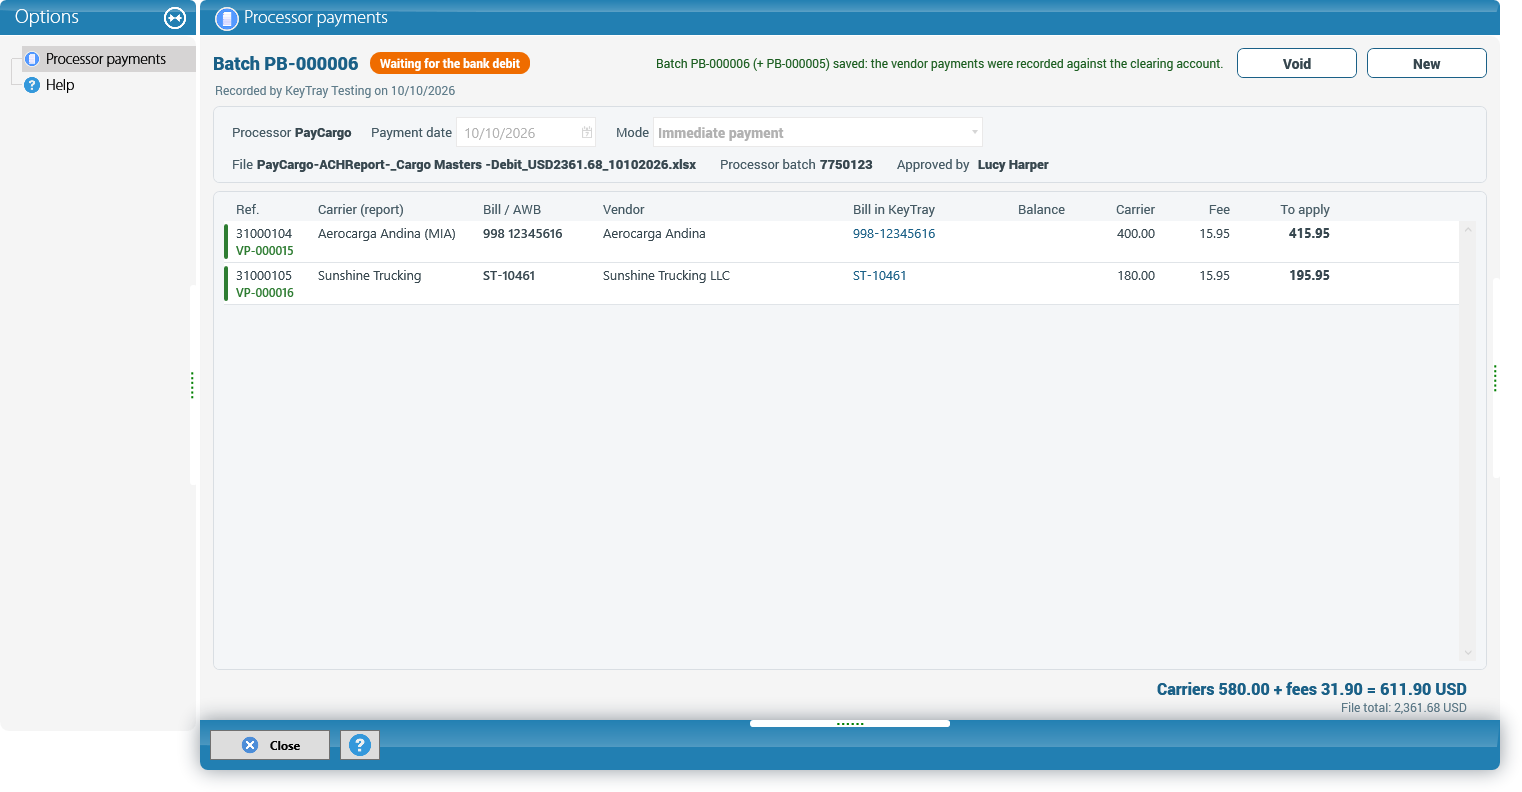
Task: Click the calendar icon in Payment date
Action: click(587, 133)
